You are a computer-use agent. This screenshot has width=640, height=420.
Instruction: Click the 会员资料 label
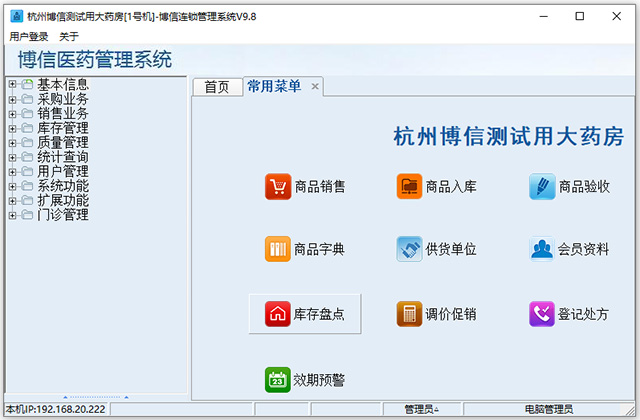tap(584, 249)
